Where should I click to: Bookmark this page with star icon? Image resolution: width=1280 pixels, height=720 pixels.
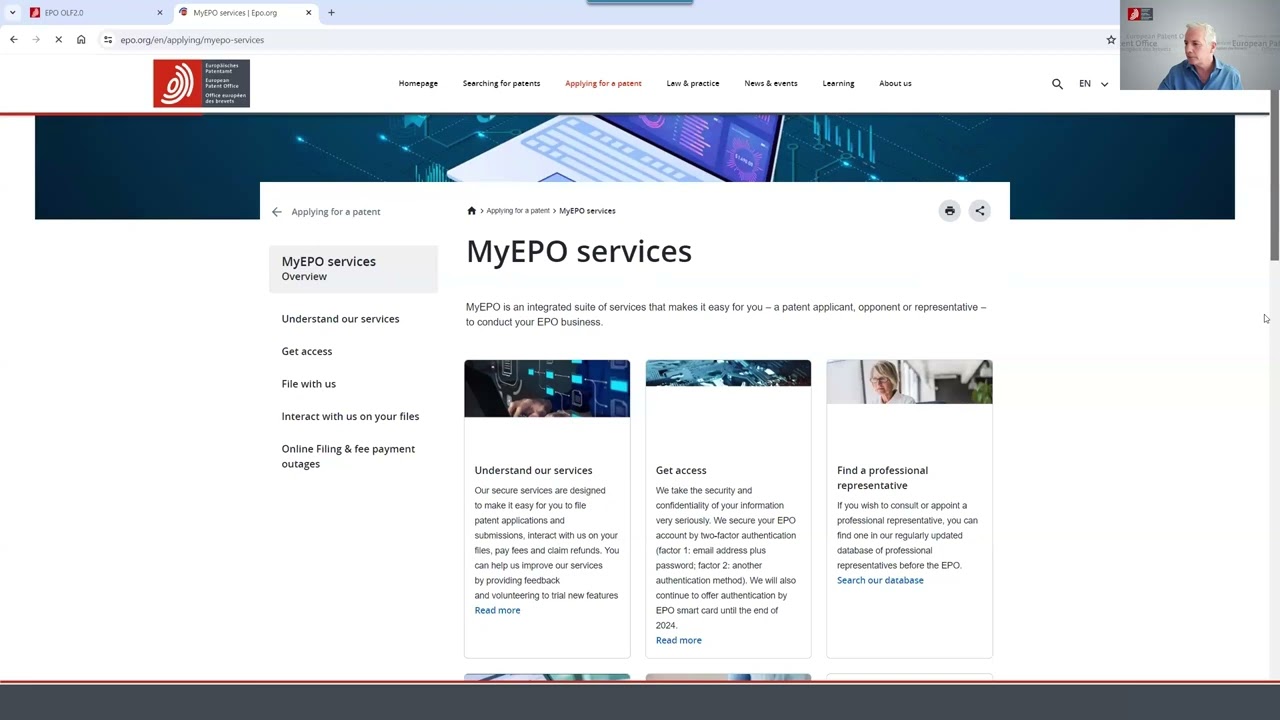[1111, 40]
